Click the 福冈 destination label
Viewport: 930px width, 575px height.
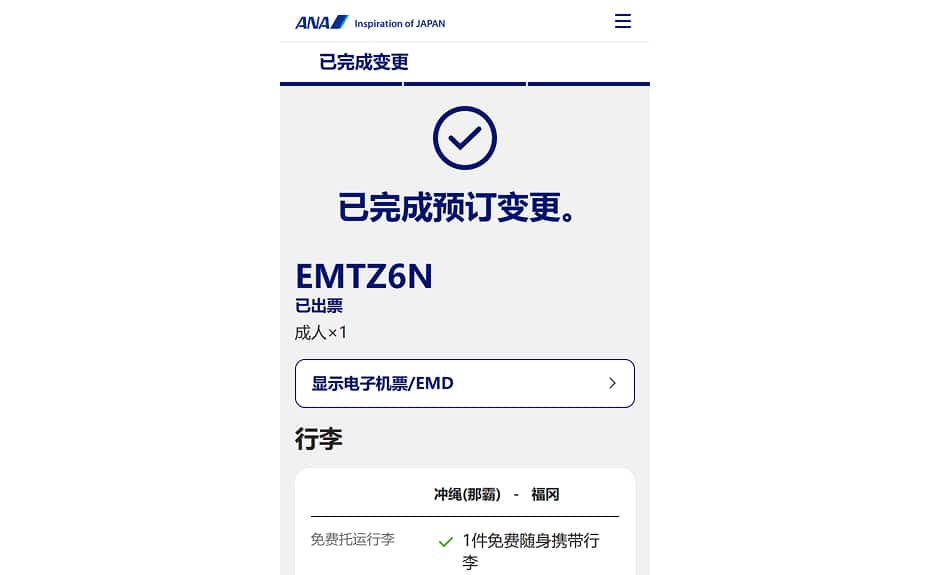pos(545,494)
